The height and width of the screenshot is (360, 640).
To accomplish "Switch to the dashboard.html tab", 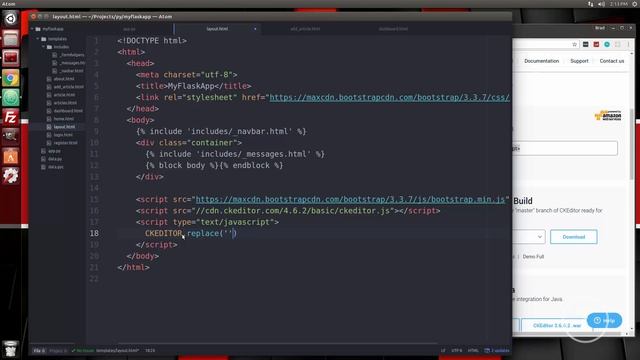I will pos(393,29).
